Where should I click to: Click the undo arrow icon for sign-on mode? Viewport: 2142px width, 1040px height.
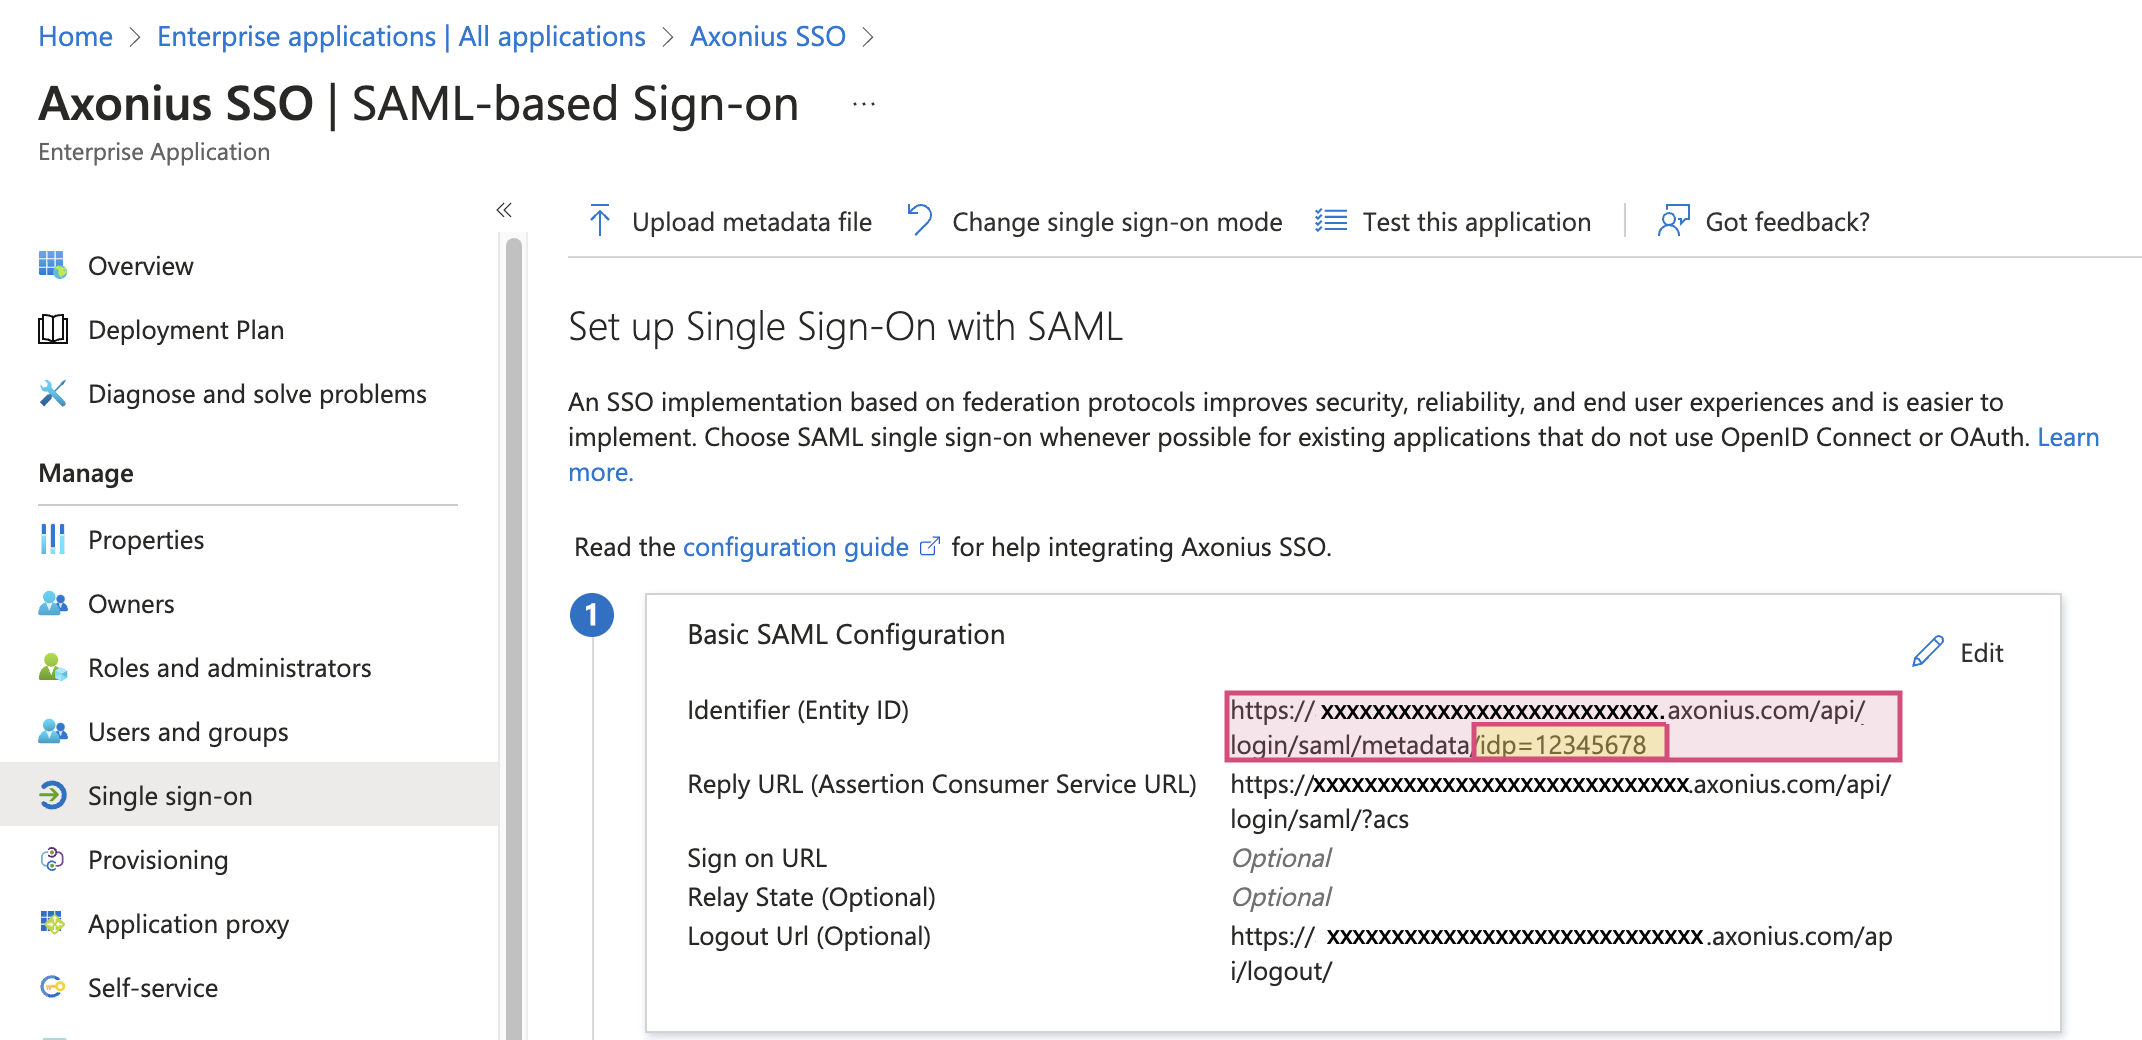pyautogui.click(x=919, y=220)
